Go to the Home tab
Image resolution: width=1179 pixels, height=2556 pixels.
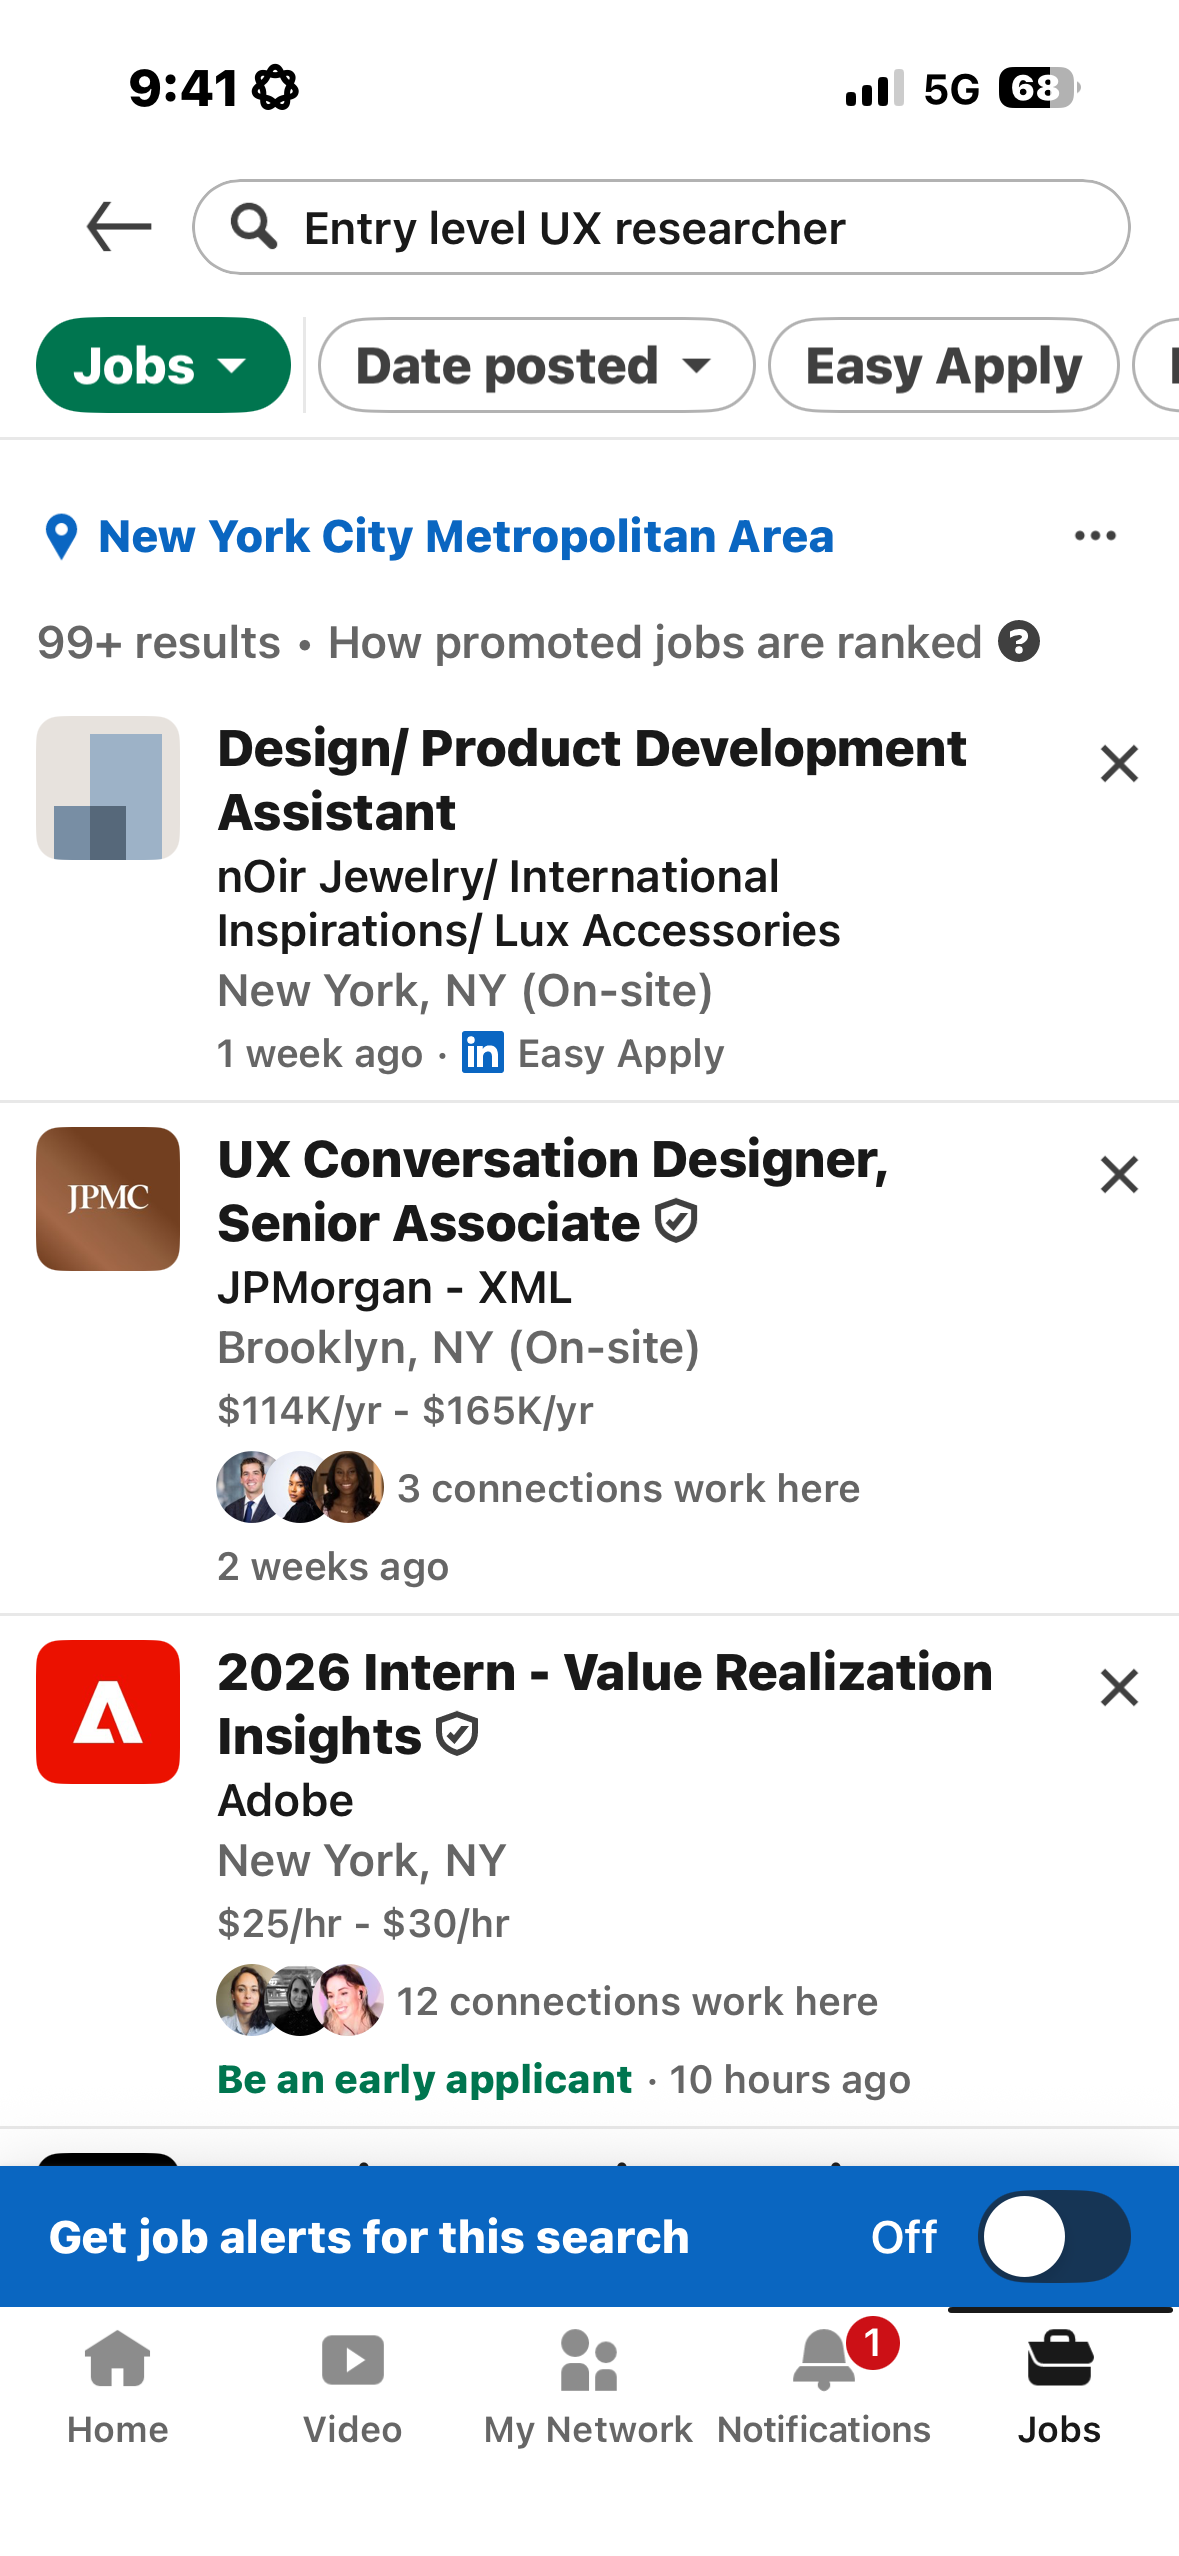118,2386
